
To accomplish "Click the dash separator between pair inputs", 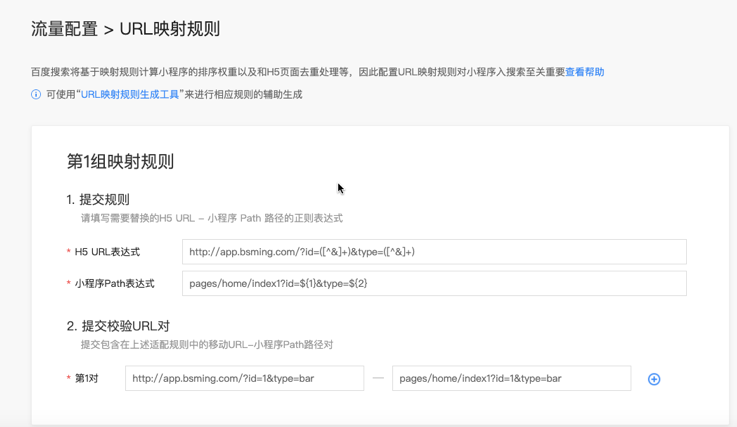I will [x=378, y=378].
